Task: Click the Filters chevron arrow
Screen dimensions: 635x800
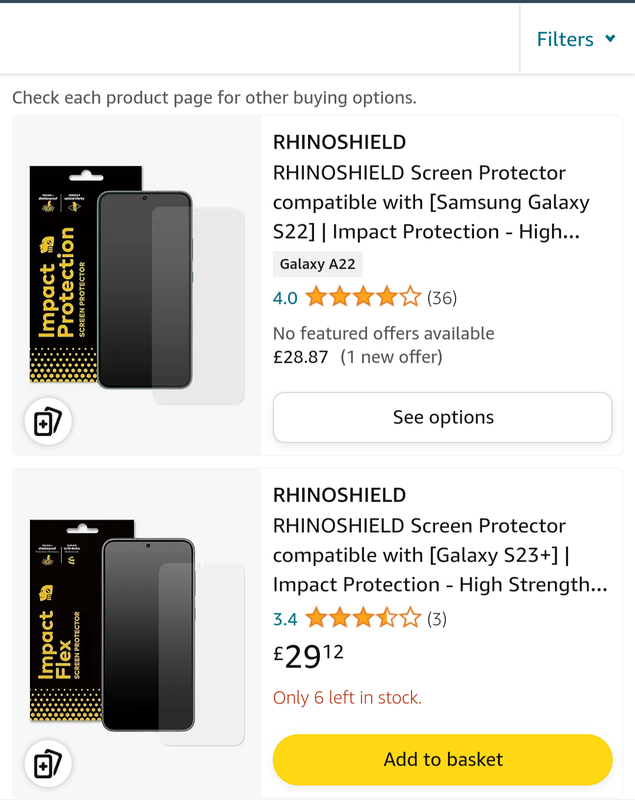Action: click(610, 39)
